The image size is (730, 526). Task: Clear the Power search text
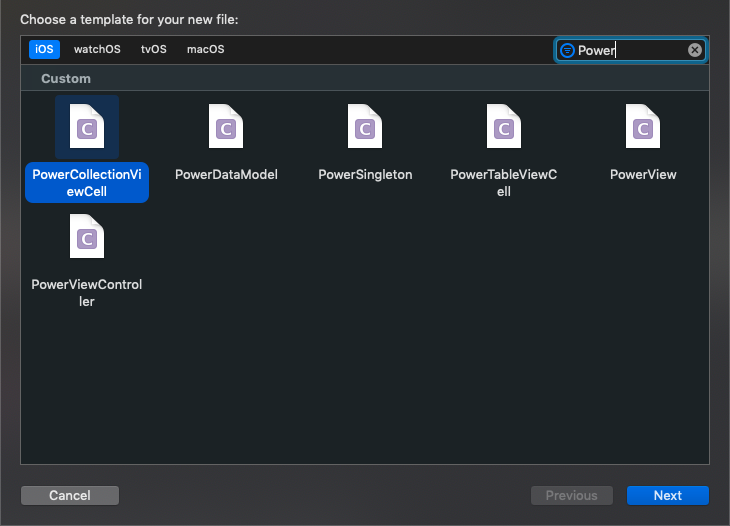[x=695, y=50]
